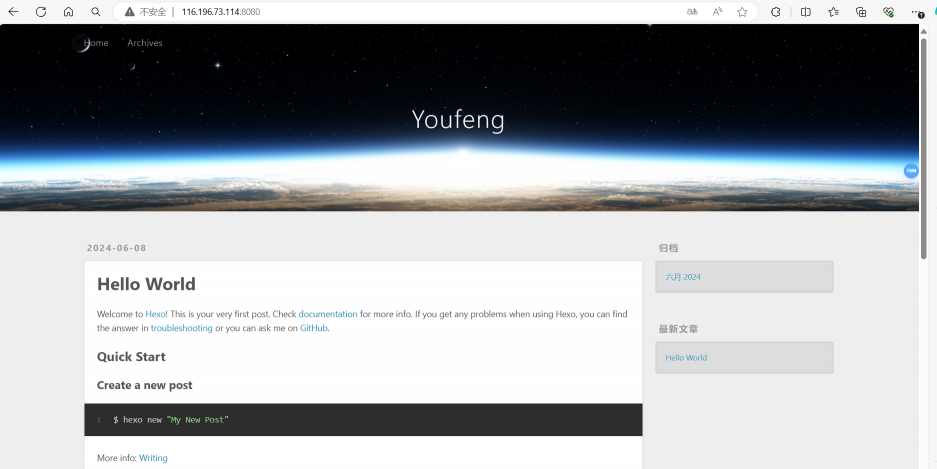Open the settings and more menu
937x469 pixels.
pyautogui.click(x=917, y=12)
